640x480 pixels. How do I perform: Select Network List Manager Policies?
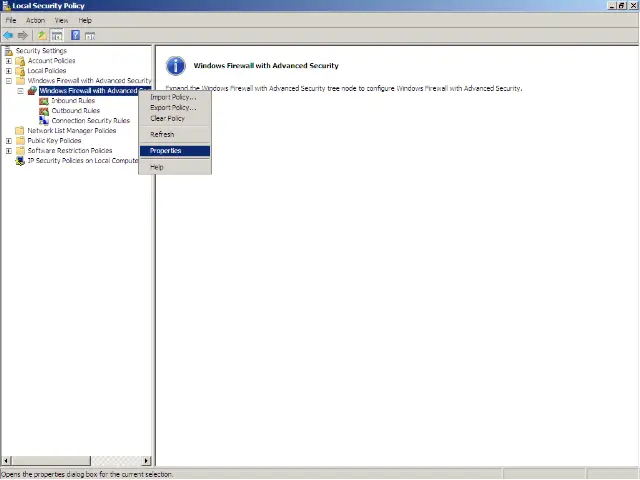[x=72, y=131]
